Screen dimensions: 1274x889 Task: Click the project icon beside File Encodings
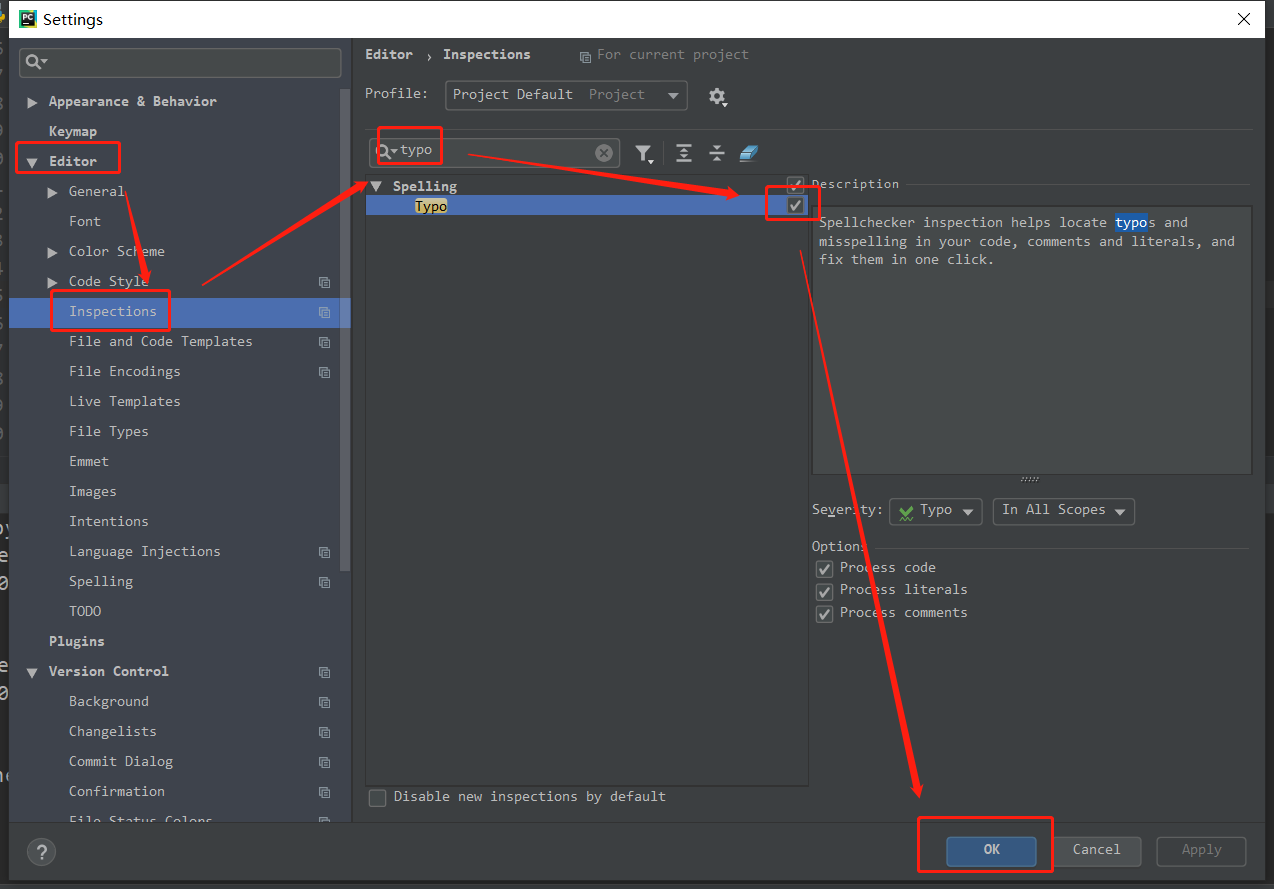coord(324,372)
